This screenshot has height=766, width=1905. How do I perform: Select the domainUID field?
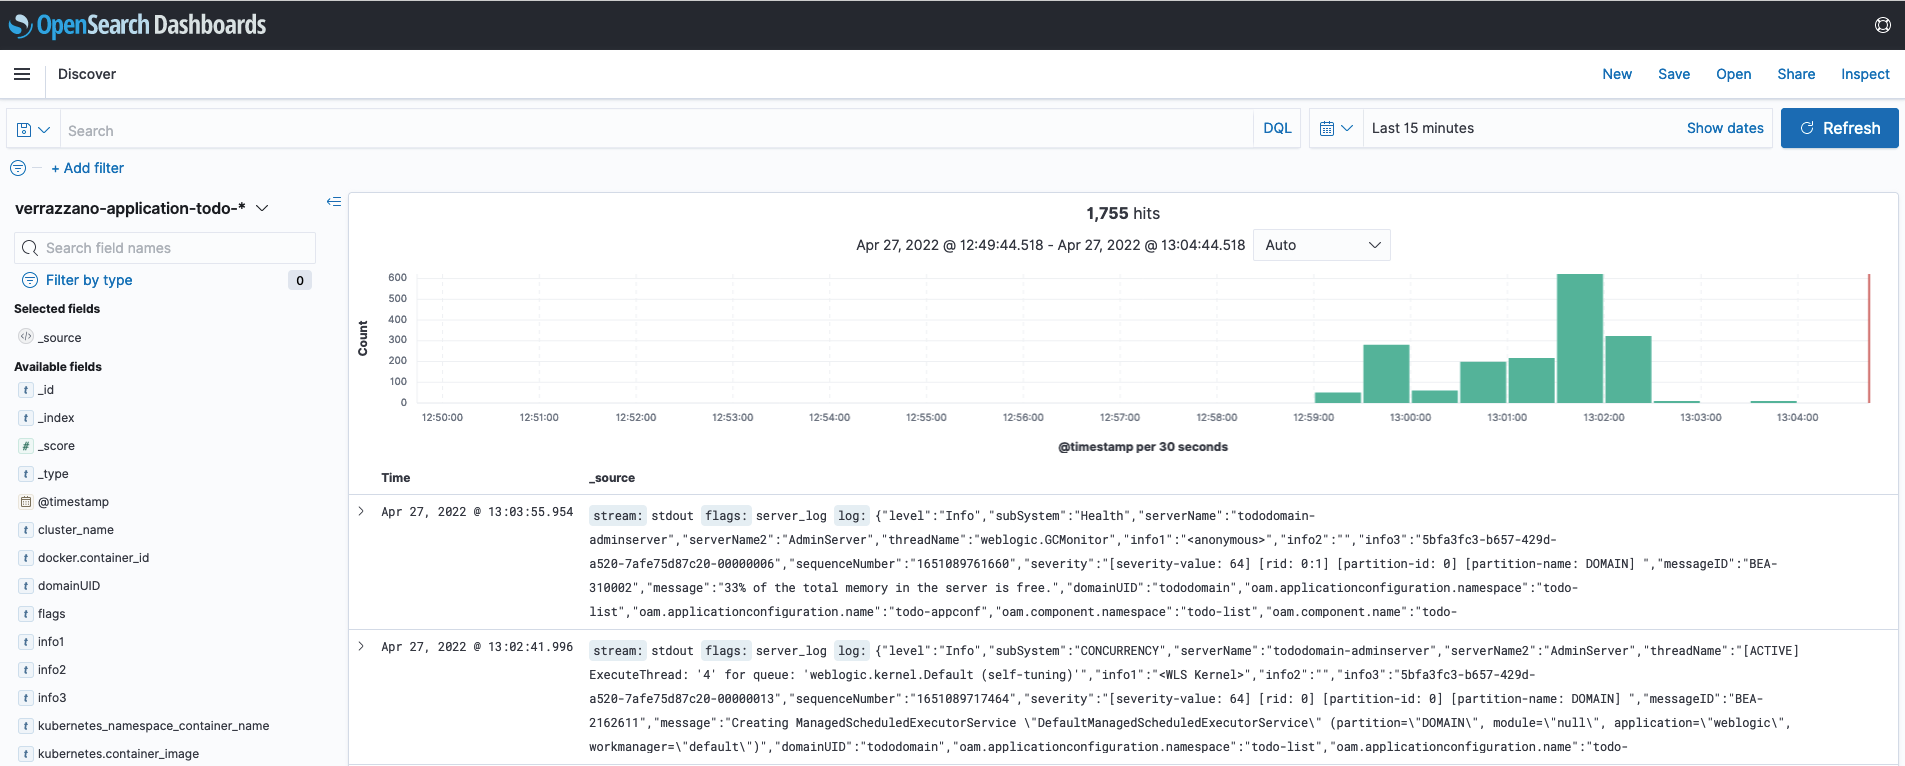point(69,586)
